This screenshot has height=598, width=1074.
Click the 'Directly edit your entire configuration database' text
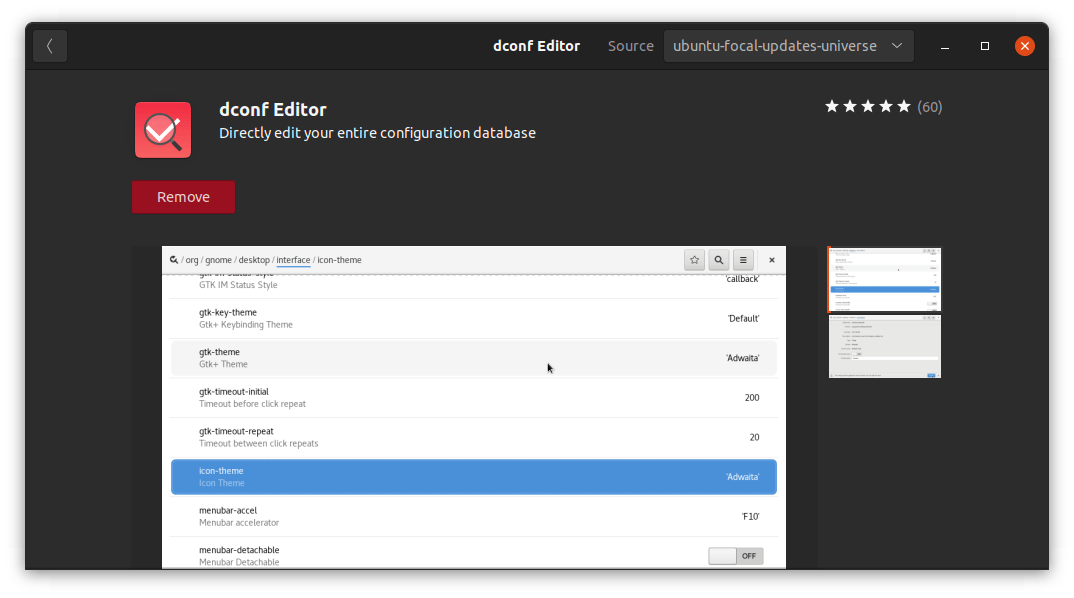tap(377, 133)
